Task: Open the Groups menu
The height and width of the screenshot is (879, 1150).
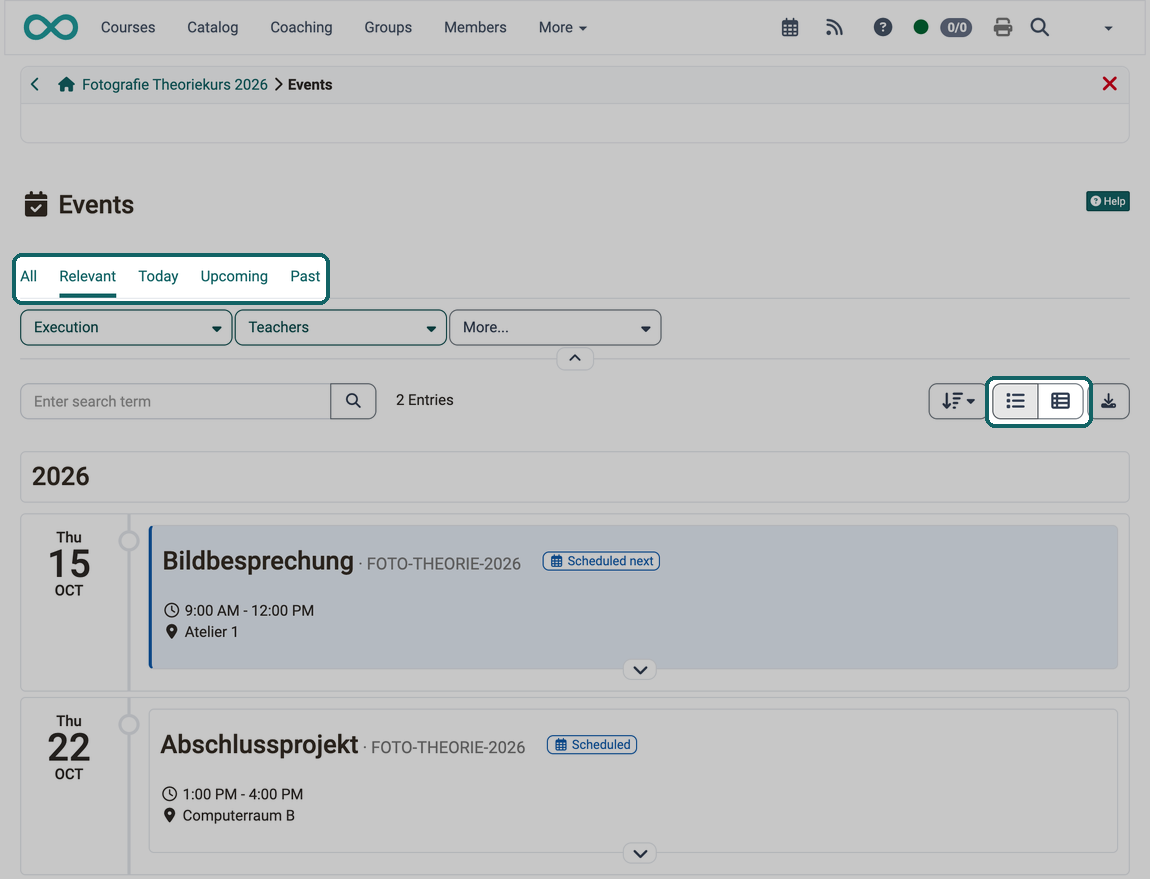Action: point(388,27)
